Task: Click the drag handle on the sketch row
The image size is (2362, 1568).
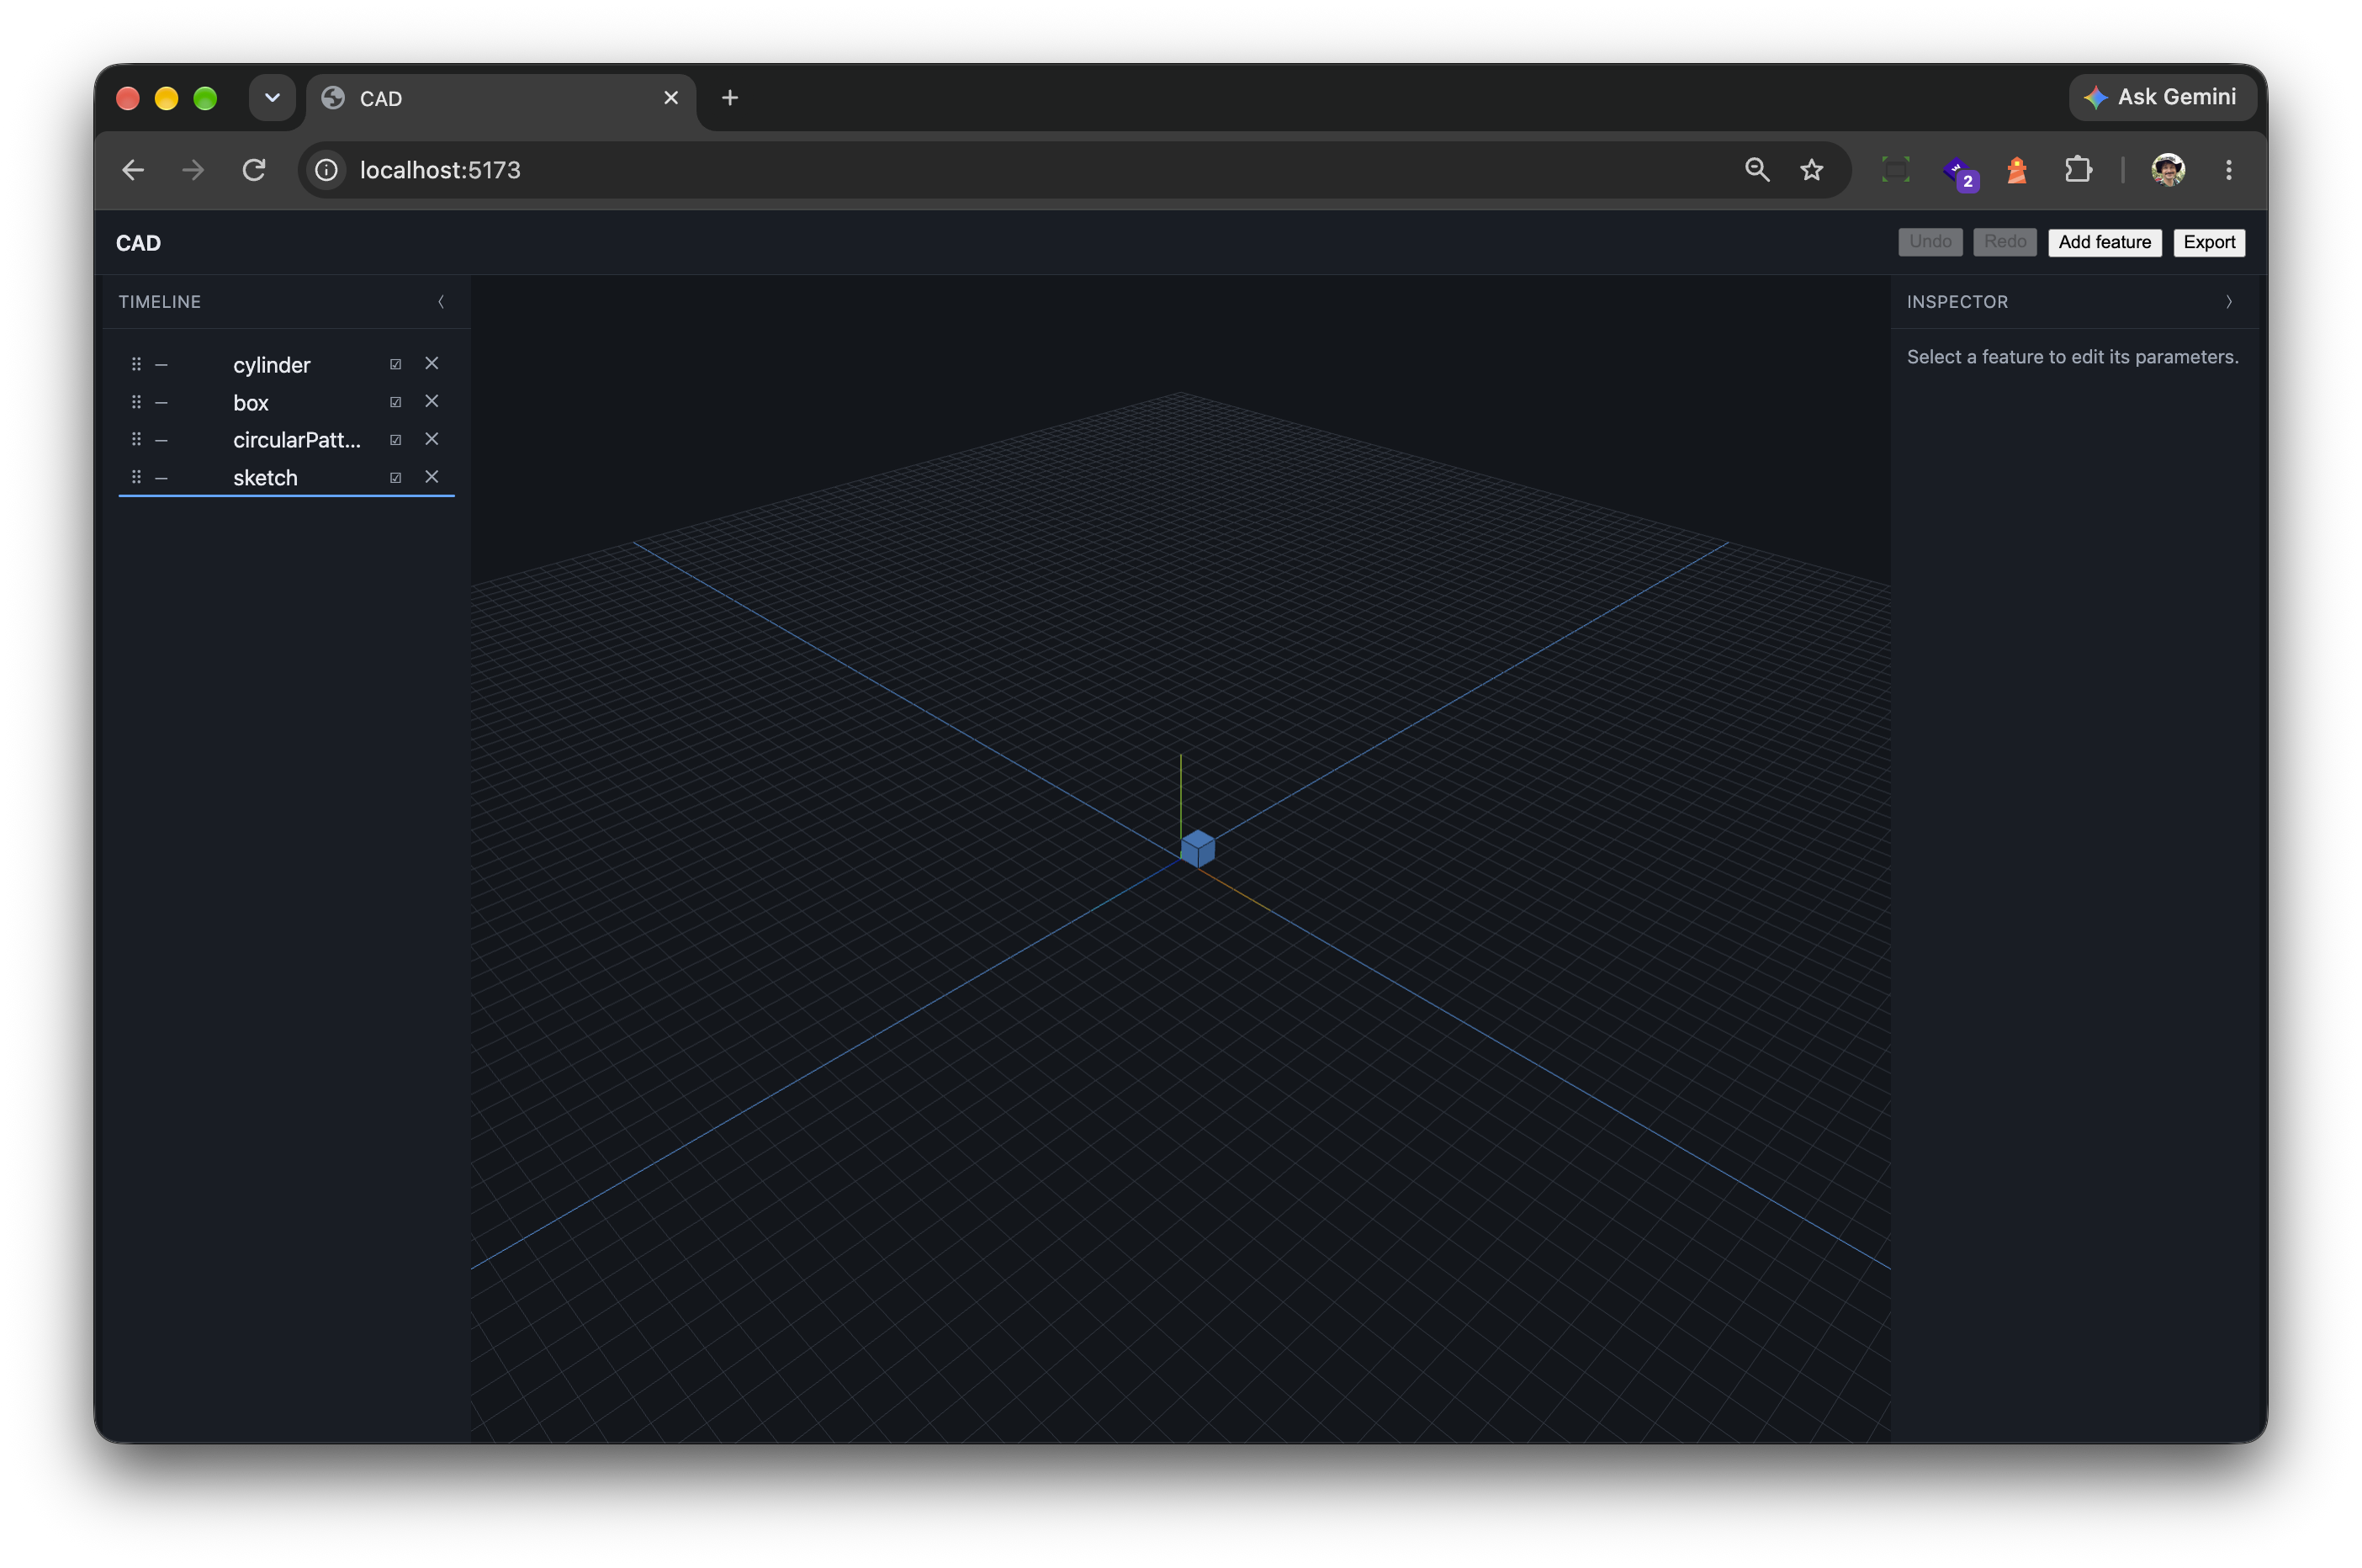Action: click(x=136, y=477)
